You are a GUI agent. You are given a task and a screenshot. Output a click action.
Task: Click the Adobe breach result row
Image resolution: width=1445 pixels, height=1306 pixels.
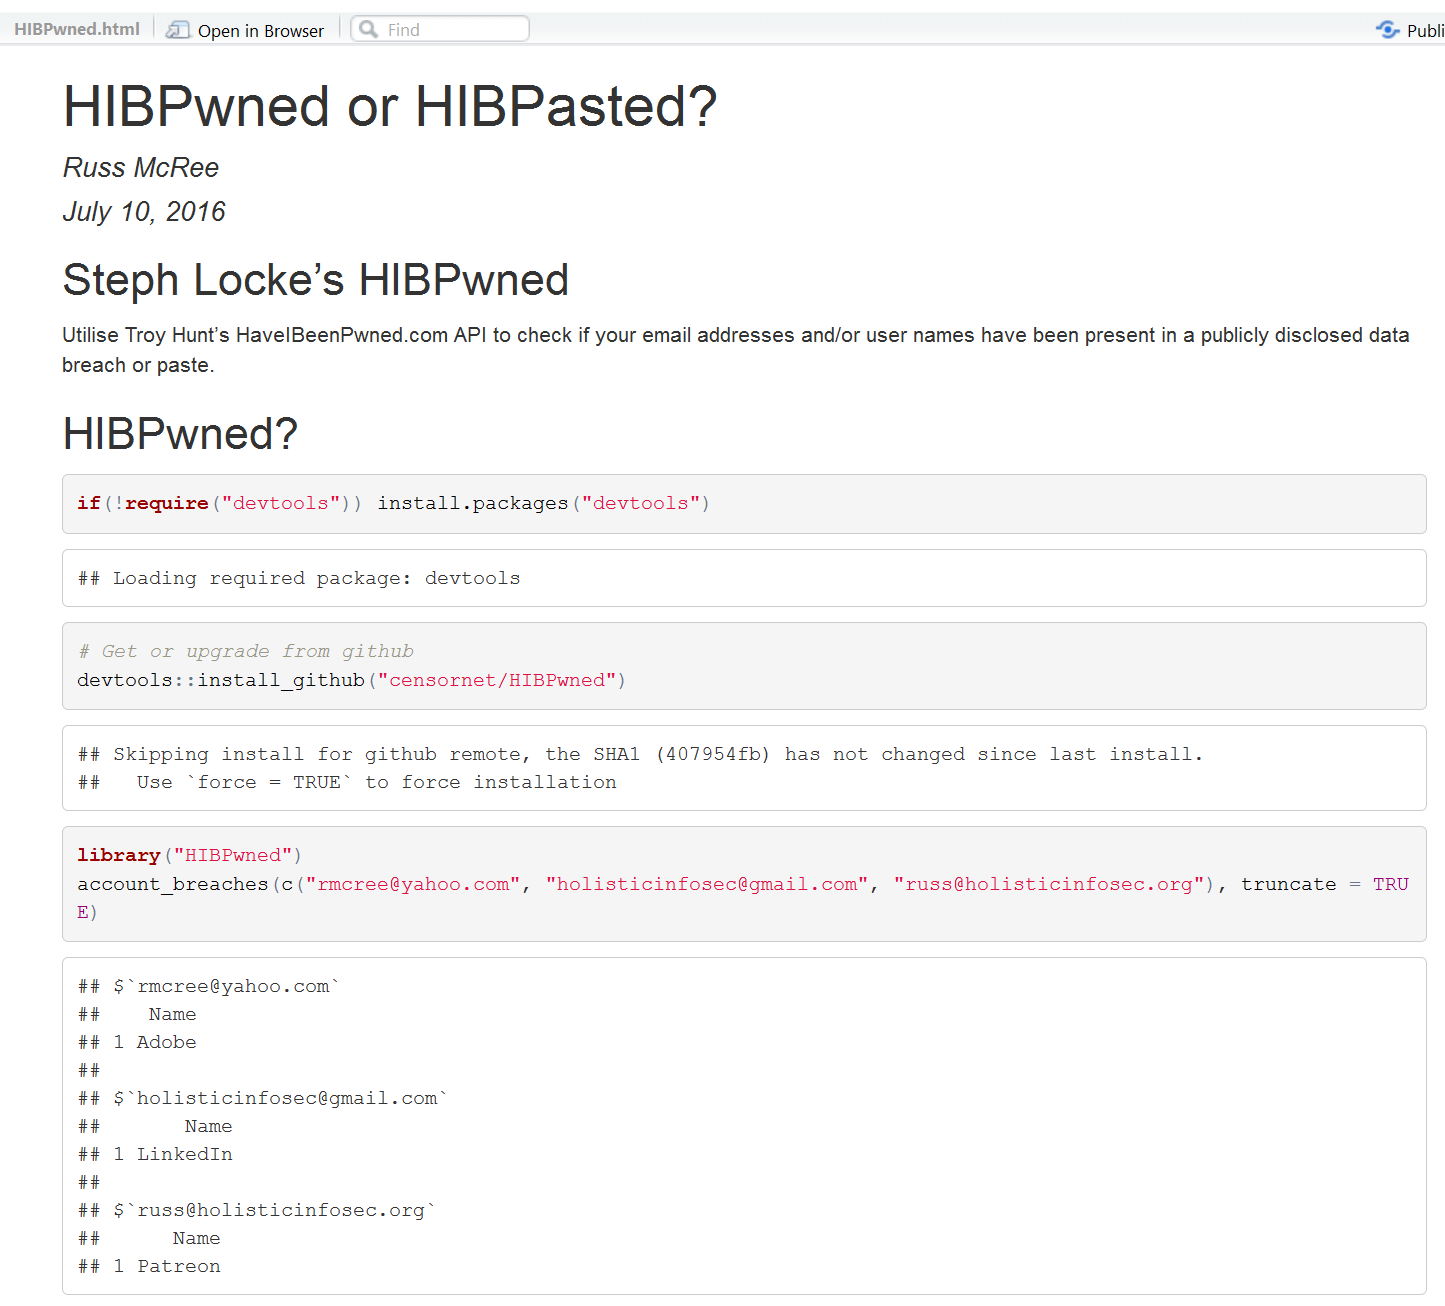155,1042
